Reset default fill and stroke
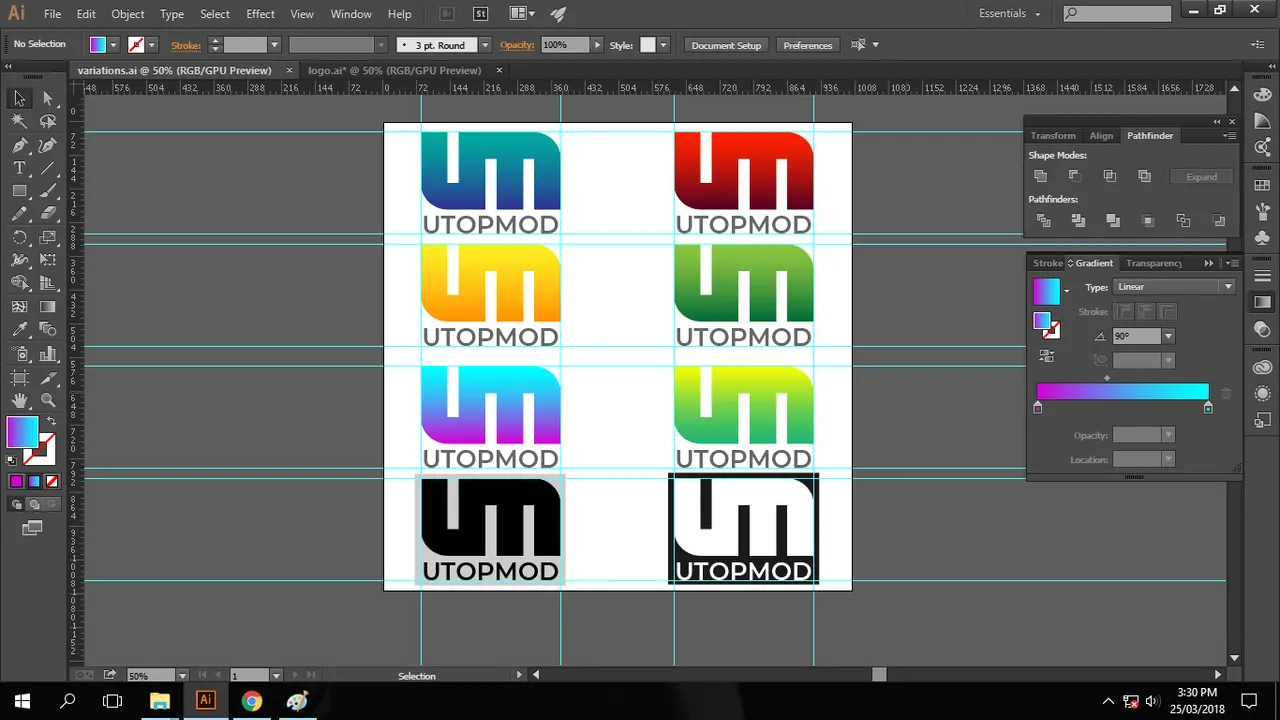Screen dimensions: 1280x720 click(x=12, y=460)
